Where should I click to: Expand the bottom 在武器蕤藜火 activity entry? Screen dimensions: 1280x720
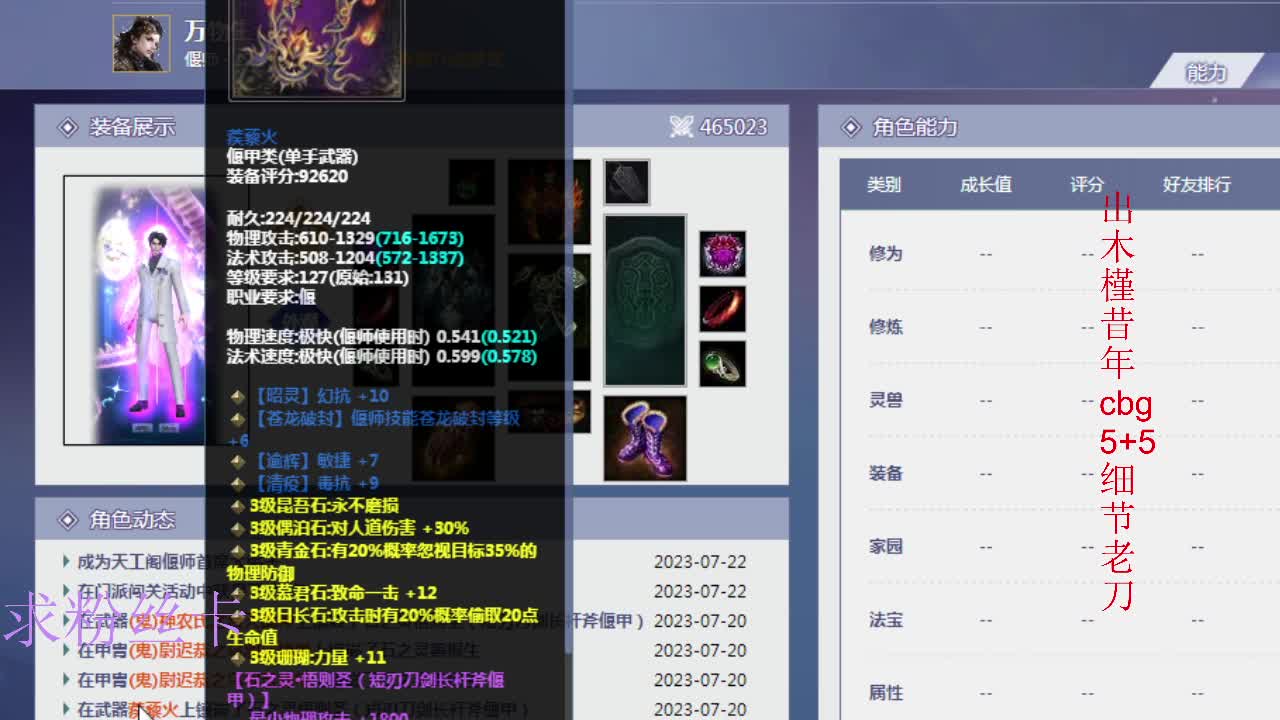tap(66, 710)
